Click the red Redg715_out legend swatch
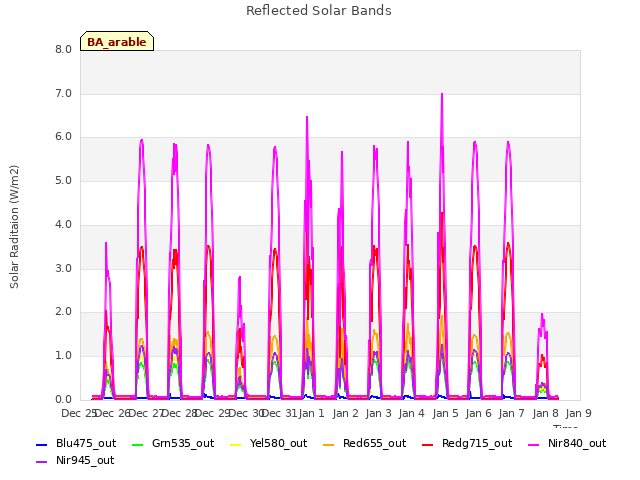Screen dimensions: 640x480 point(428,444)
